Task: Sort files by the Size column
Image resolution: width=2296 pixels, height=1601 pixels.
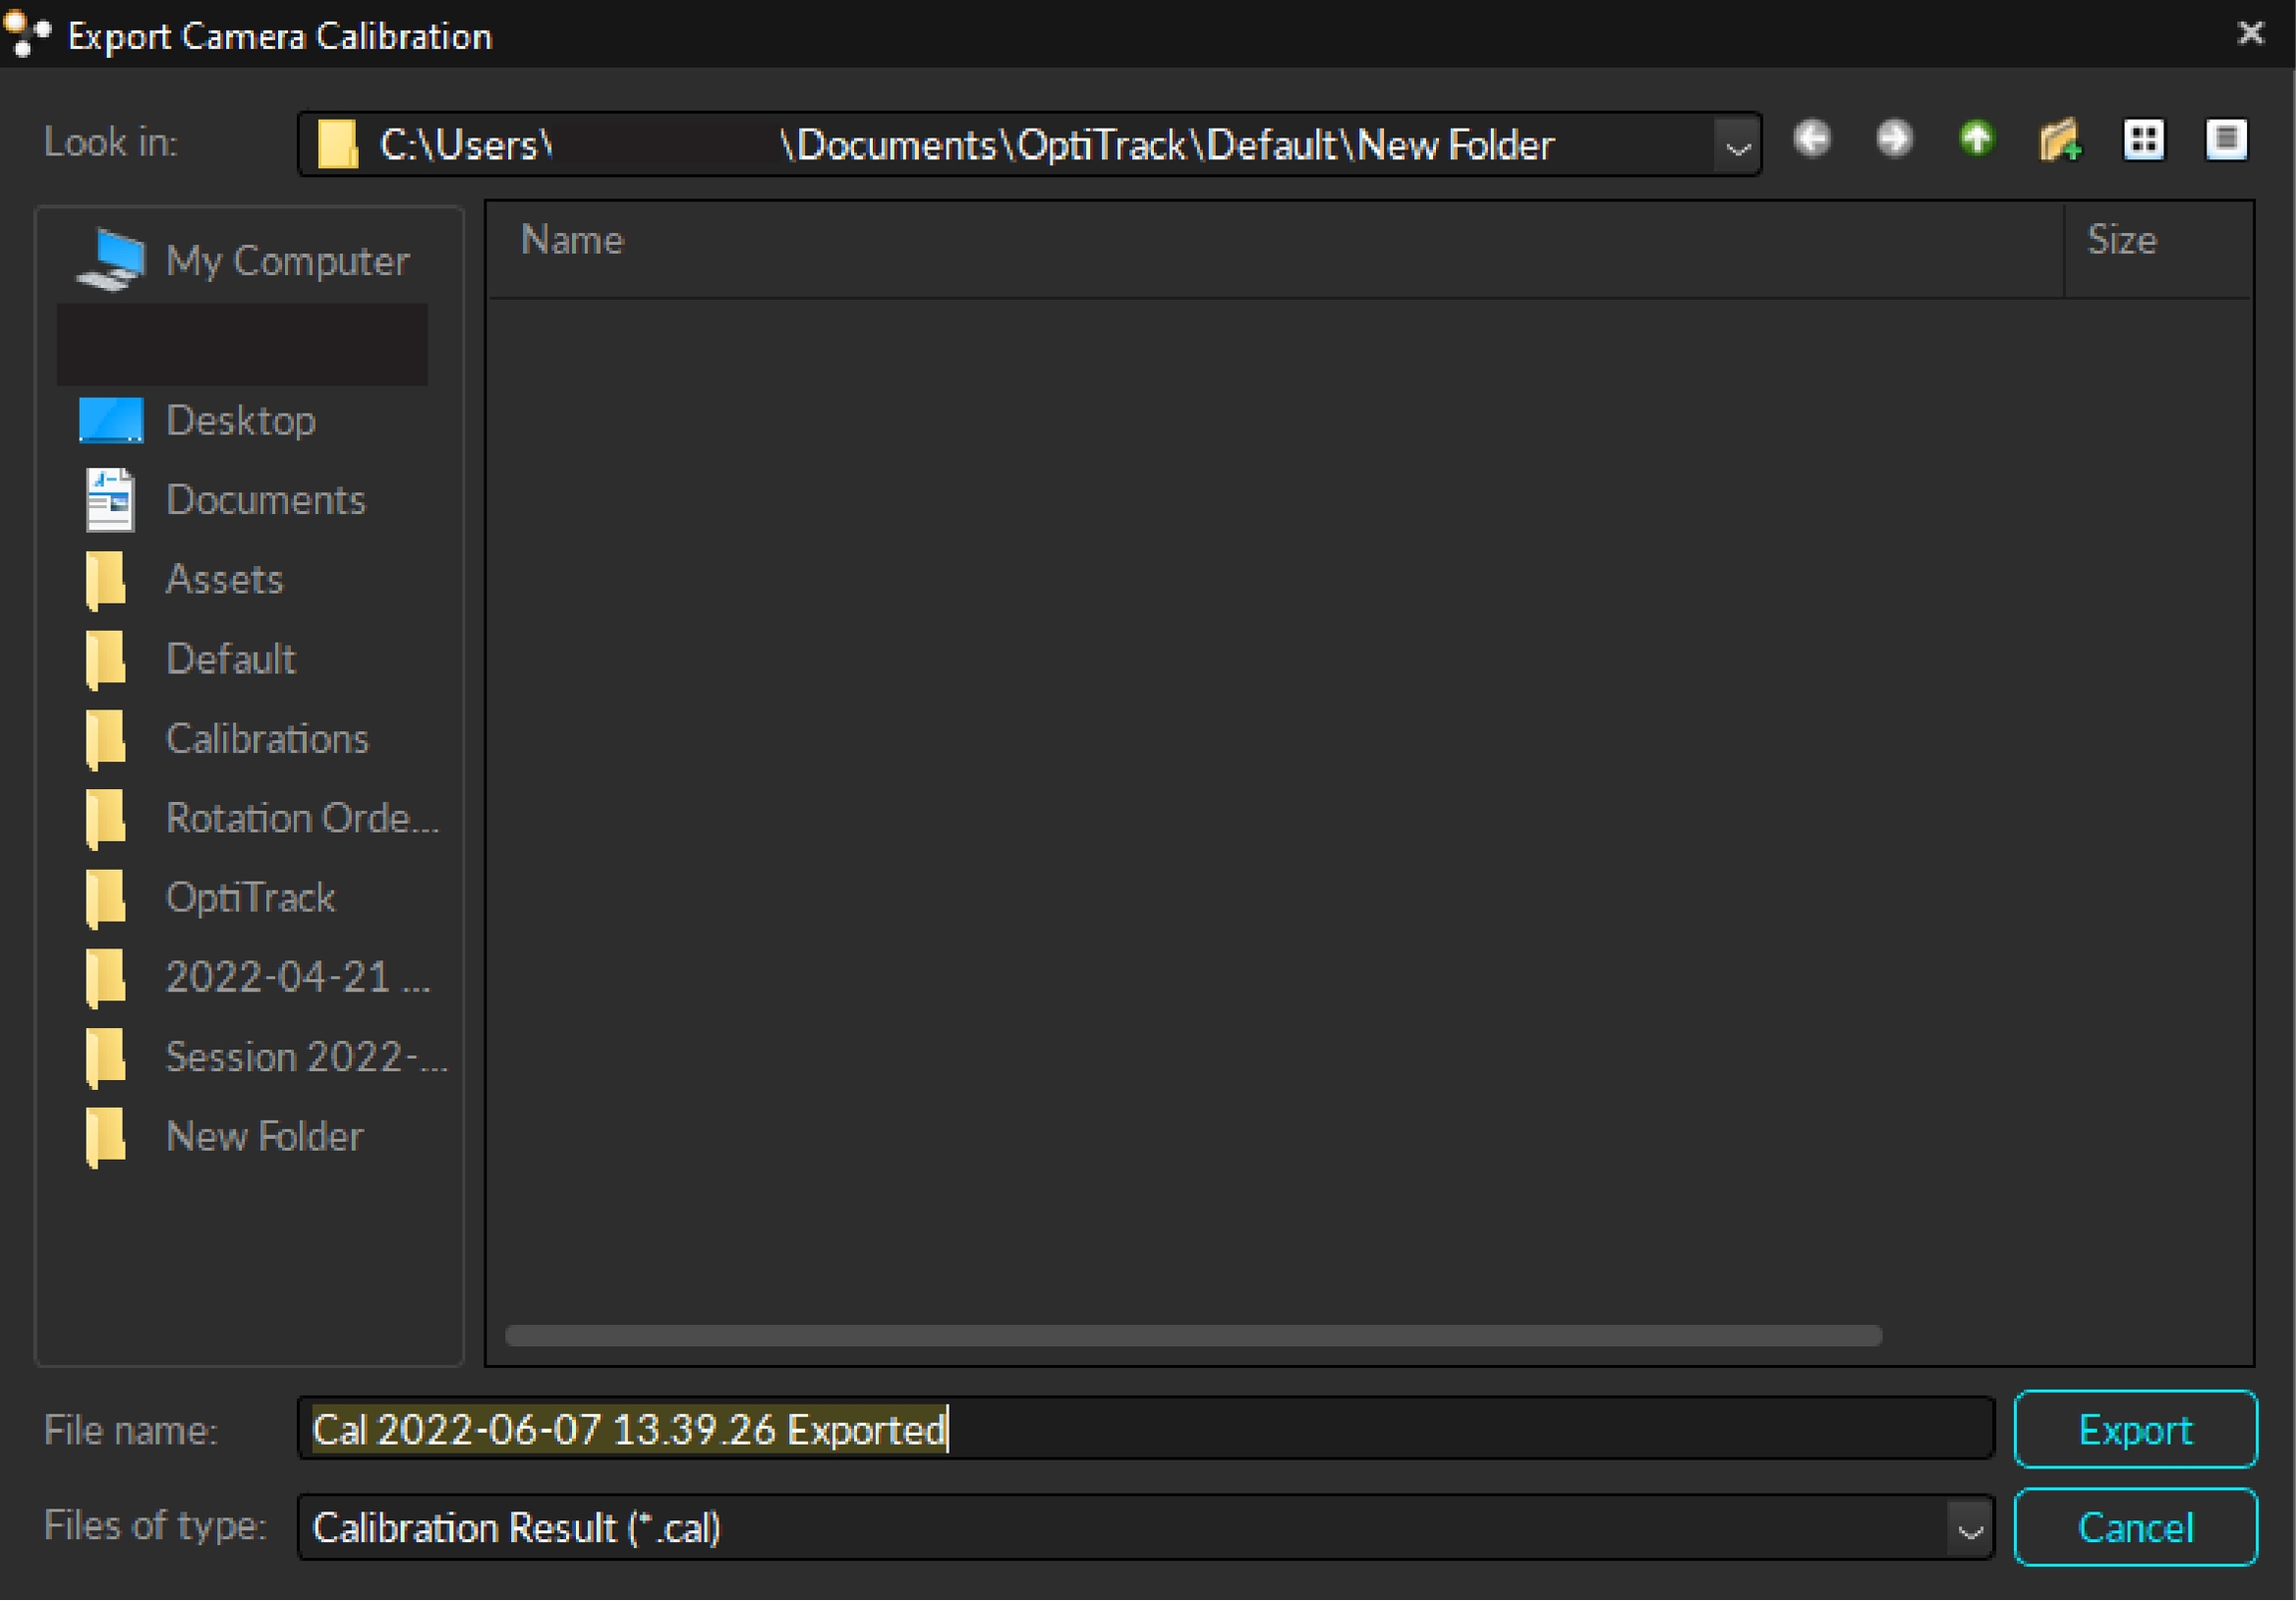Action: [2121, 241]
